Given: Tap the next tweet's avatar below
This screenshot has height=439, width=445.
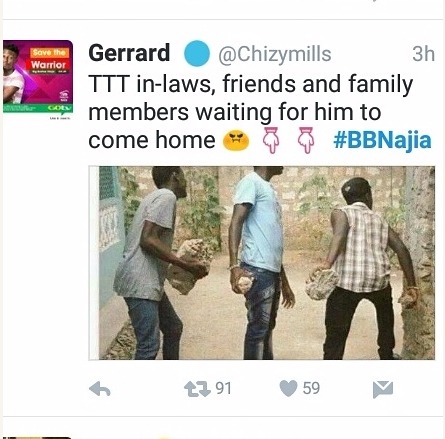Looking at the screenshot, I should click(38, 437).
